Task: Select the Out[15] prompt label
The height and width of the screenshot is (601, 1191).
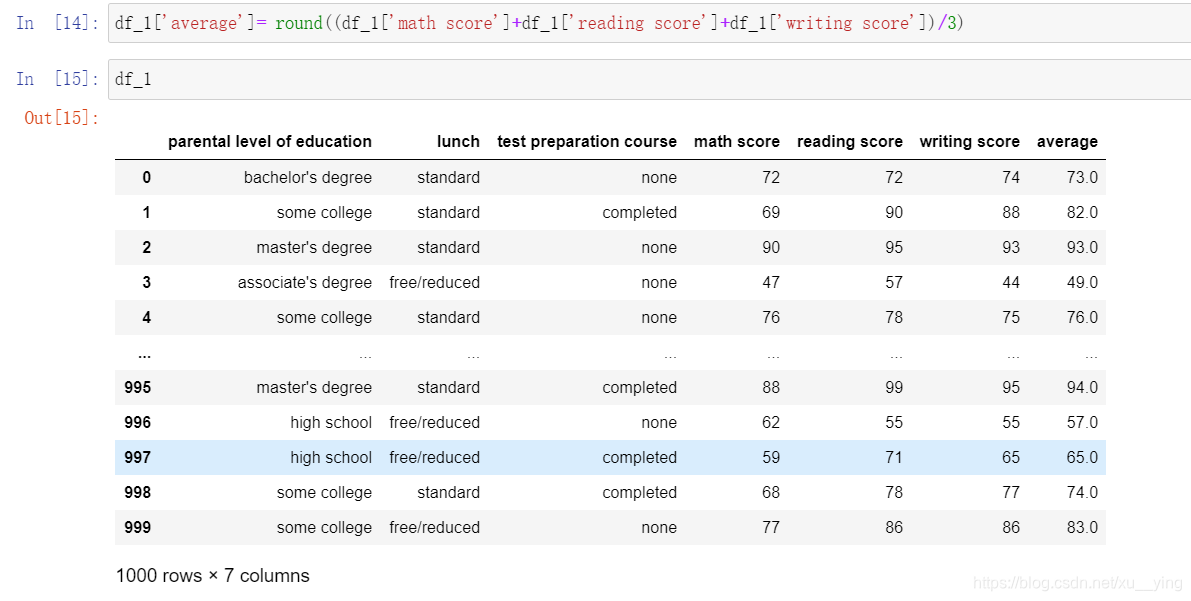Action: [x=48, y=117]
